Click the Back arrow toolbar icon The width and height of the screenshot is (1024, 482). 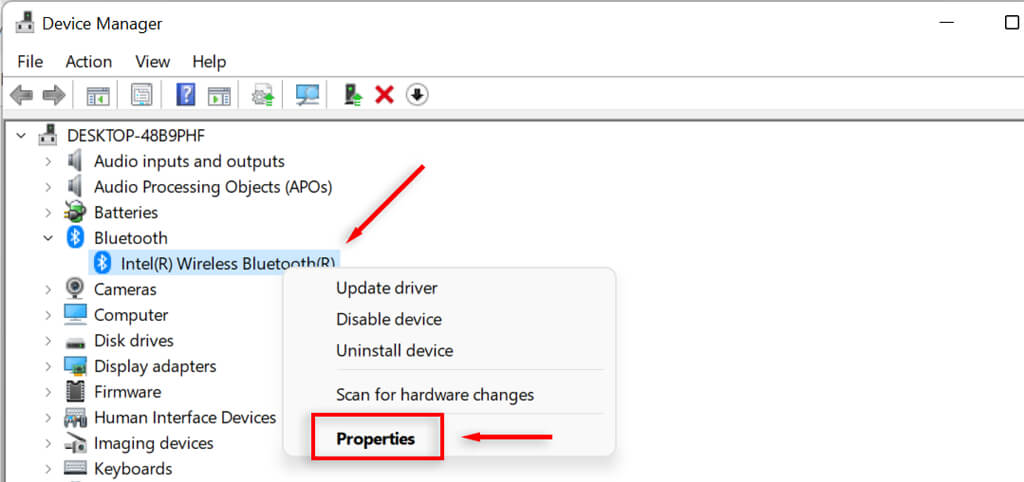tap(21, 96)
